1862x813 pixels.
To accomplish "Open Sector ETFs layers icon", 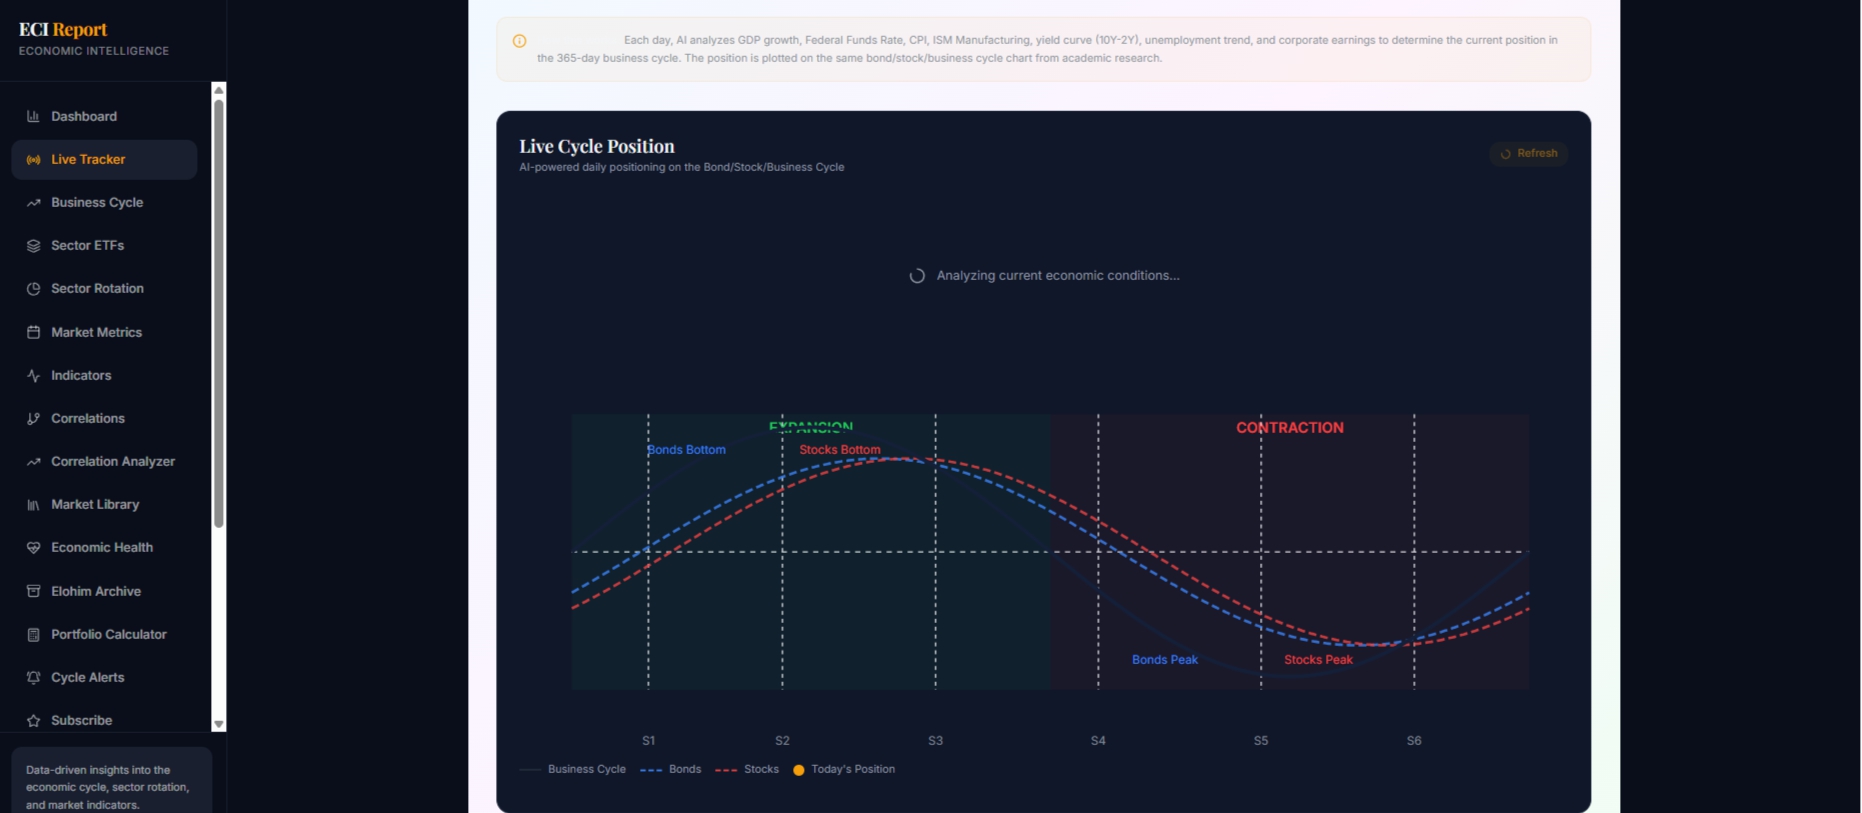I will pyautogui.click(x=33, y=245).
